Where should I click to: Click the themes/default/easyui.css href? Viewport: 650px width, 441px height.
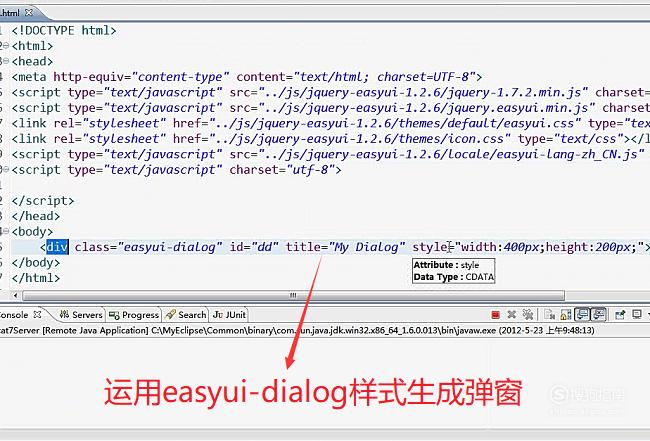point(395,123)
